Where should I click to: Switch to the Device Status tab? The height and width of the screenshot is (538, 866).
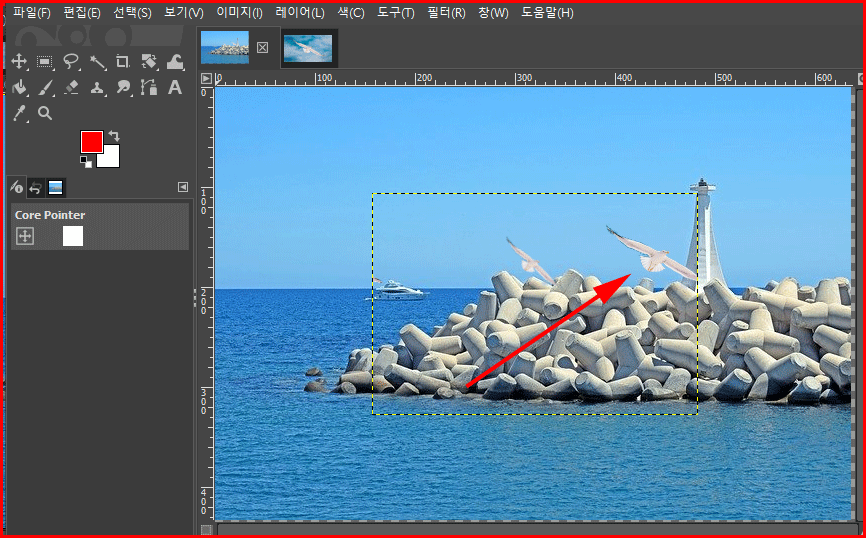pos(17,188)
